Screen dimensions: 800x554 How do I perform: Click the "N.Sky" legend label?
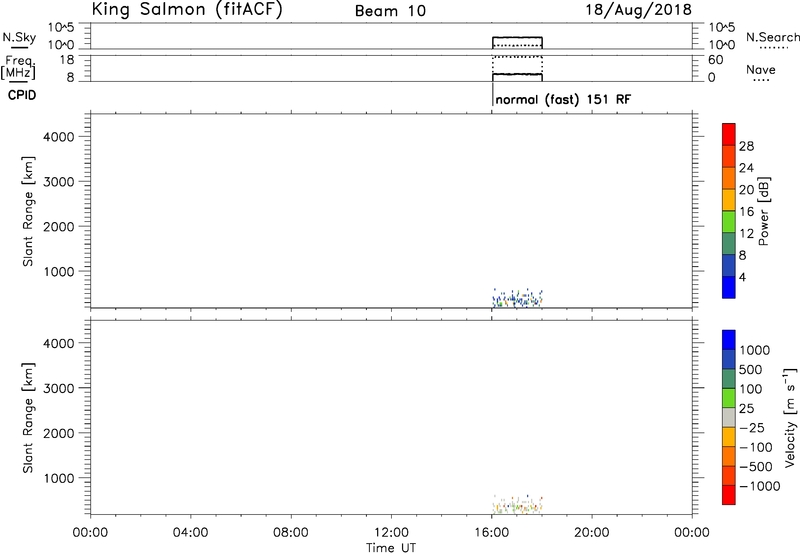pos(19,37)
